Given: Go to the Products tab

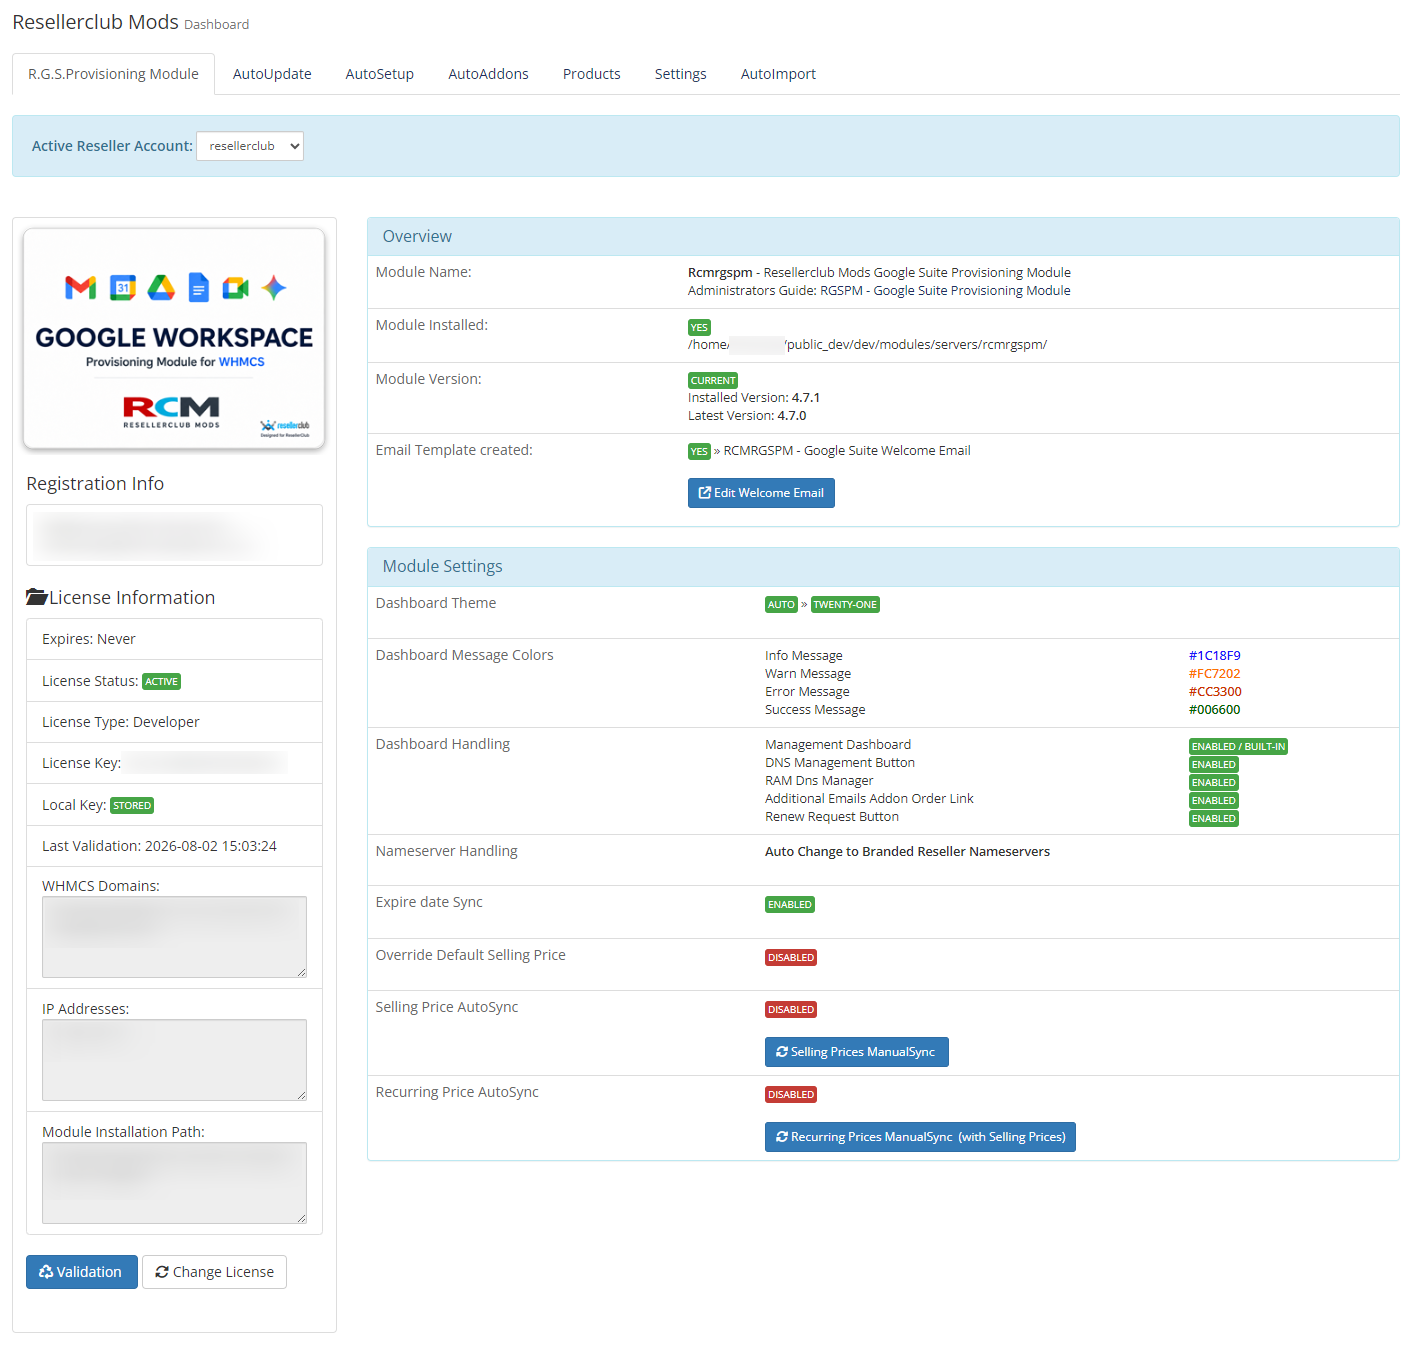Looking at the screenshot, I should pos(591,74).
